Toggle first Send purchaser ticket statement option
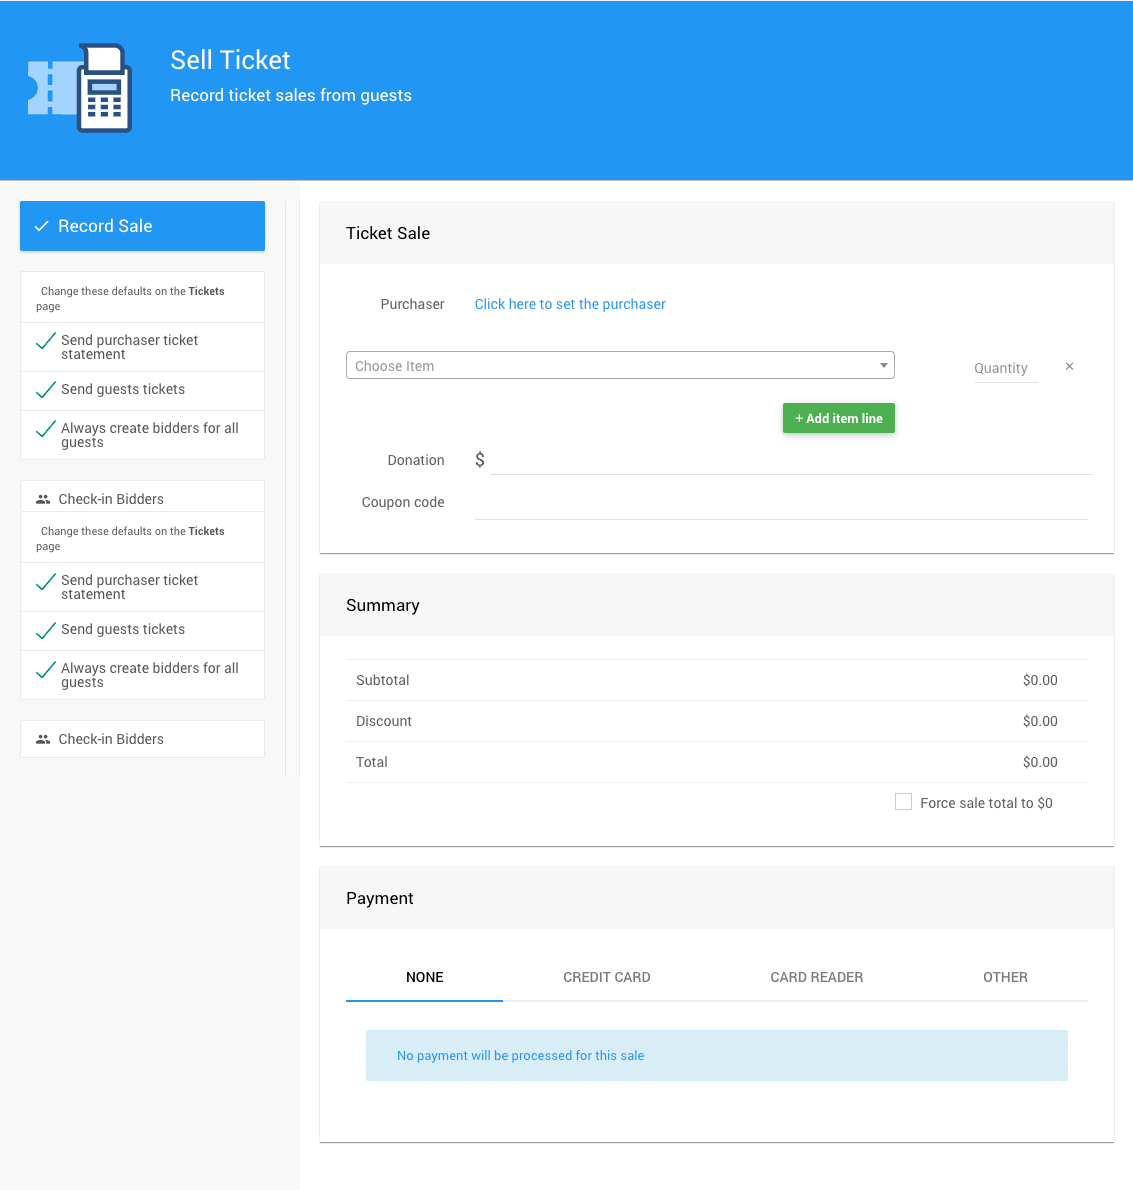Viewport: 1133px width, 1190px height. [46, 342]
